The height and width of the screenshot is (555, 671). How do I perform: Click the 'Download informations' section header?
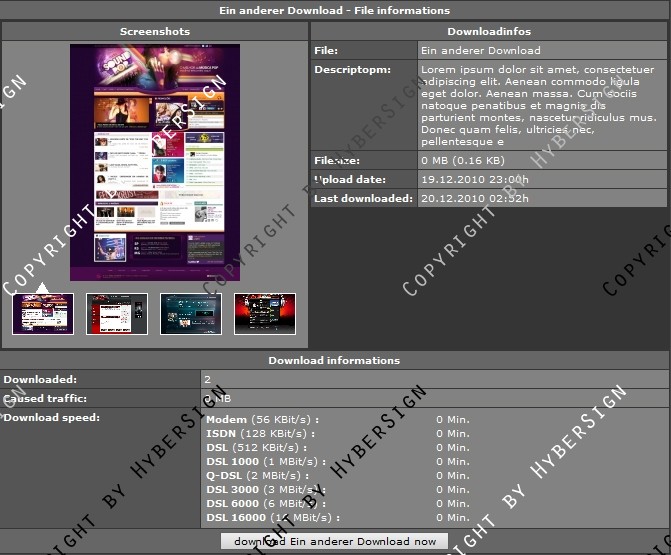coord(335,360)
